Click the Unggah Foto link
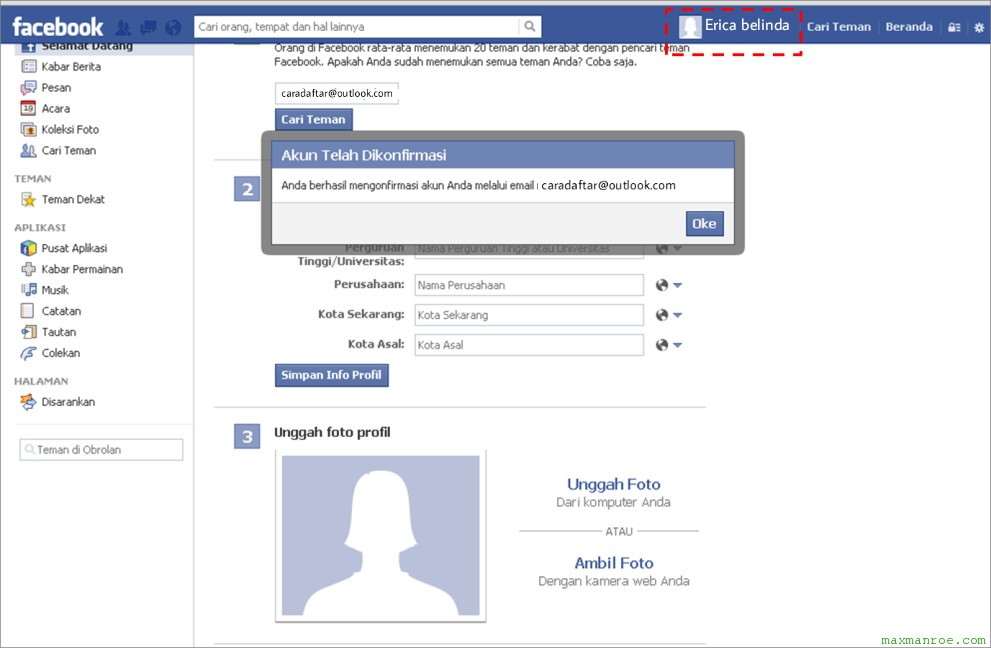 [x=613, y=484]
